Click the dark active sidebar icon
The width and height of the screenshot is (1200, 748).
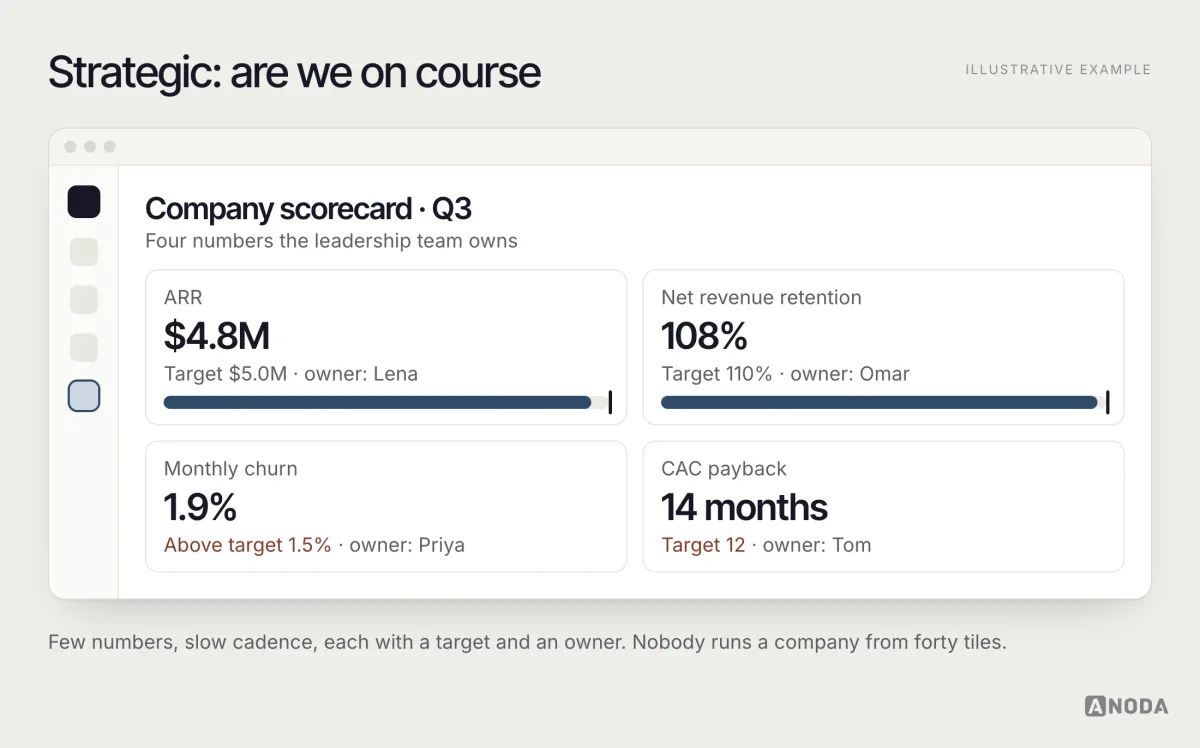(84, 202)
